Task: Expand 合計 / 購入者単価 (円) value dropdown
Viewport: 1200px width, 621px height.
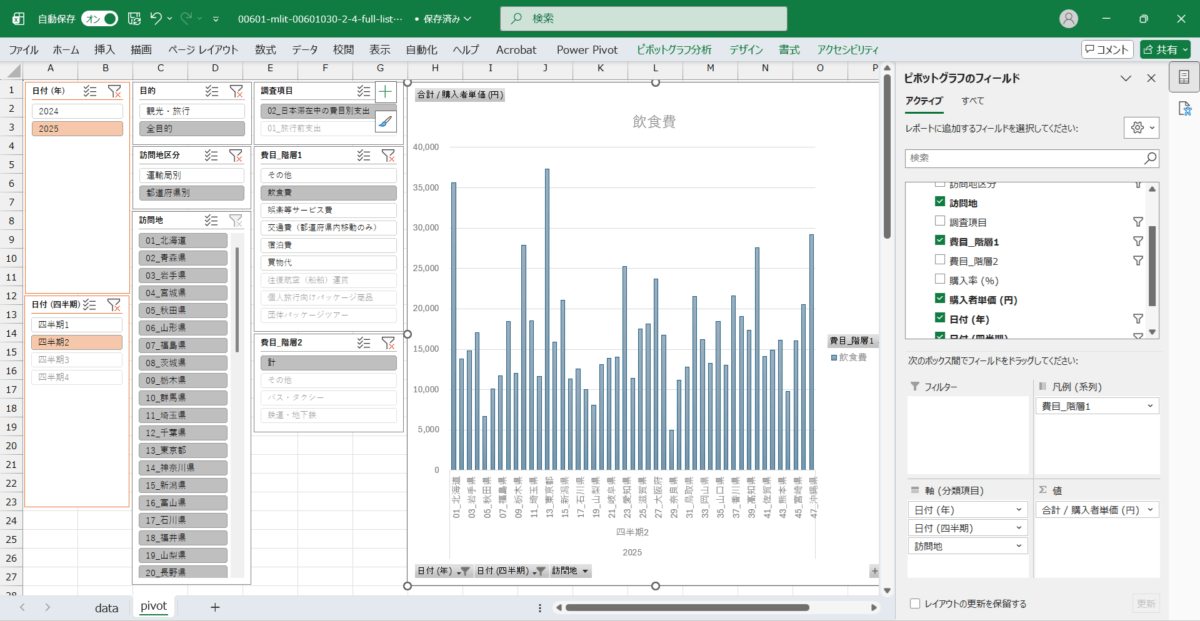Action: coord(1150,509)
